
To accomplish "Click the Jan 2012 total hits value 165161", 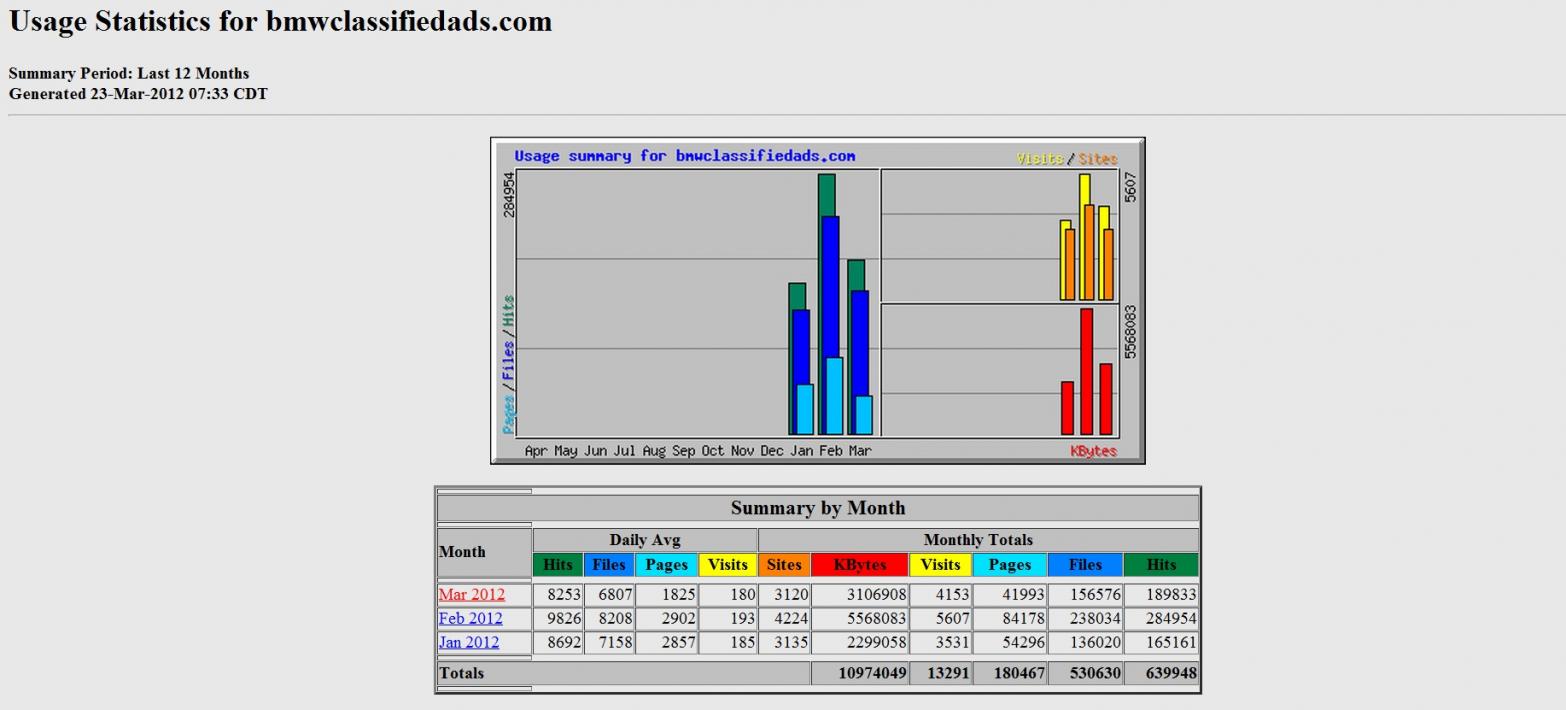I will 1171,642.
